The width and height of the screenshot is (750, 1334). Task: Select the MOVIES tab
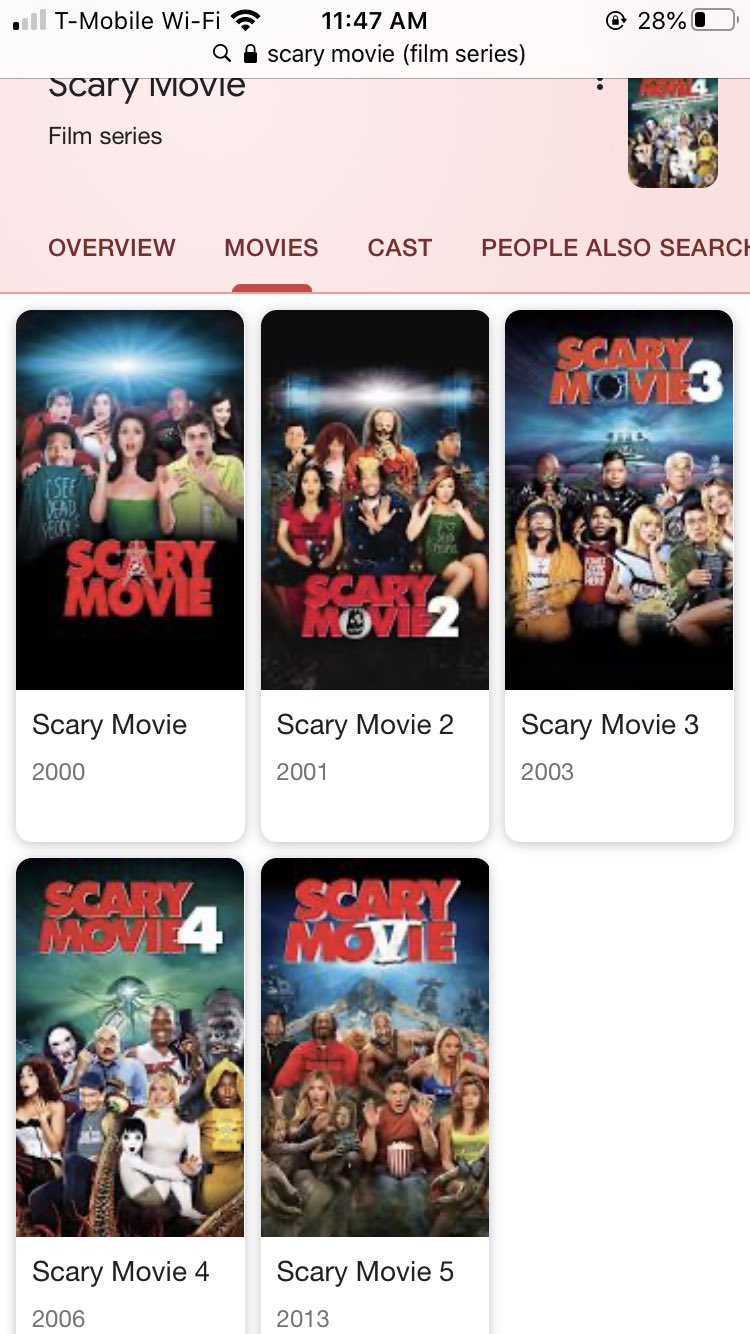tap(271, 248)
